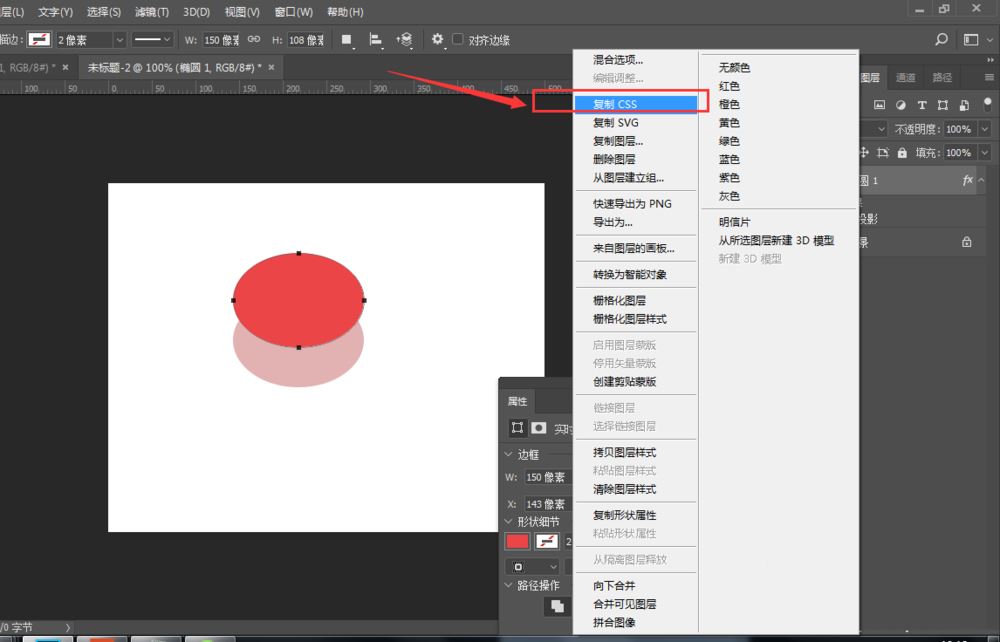Click the background layer lock icon
This screenshot has height=642, width=1000.
pyautogui.click(x=967, y=242)
